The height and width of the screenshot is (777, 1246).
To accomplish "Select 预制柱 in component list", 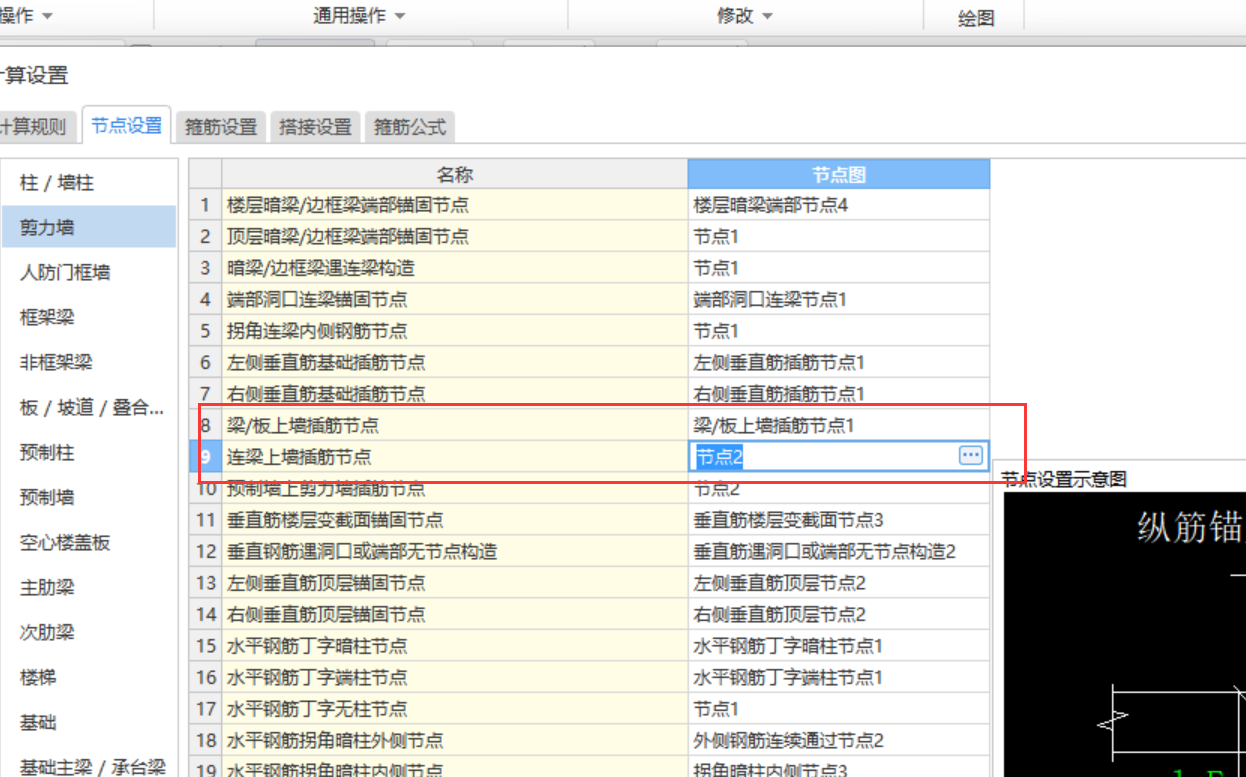I will click(88, 452).
